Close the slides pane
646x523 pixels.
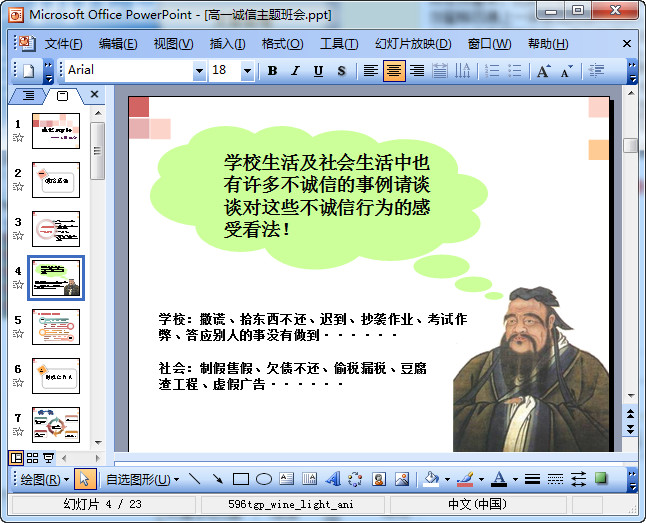click(94, 94)
